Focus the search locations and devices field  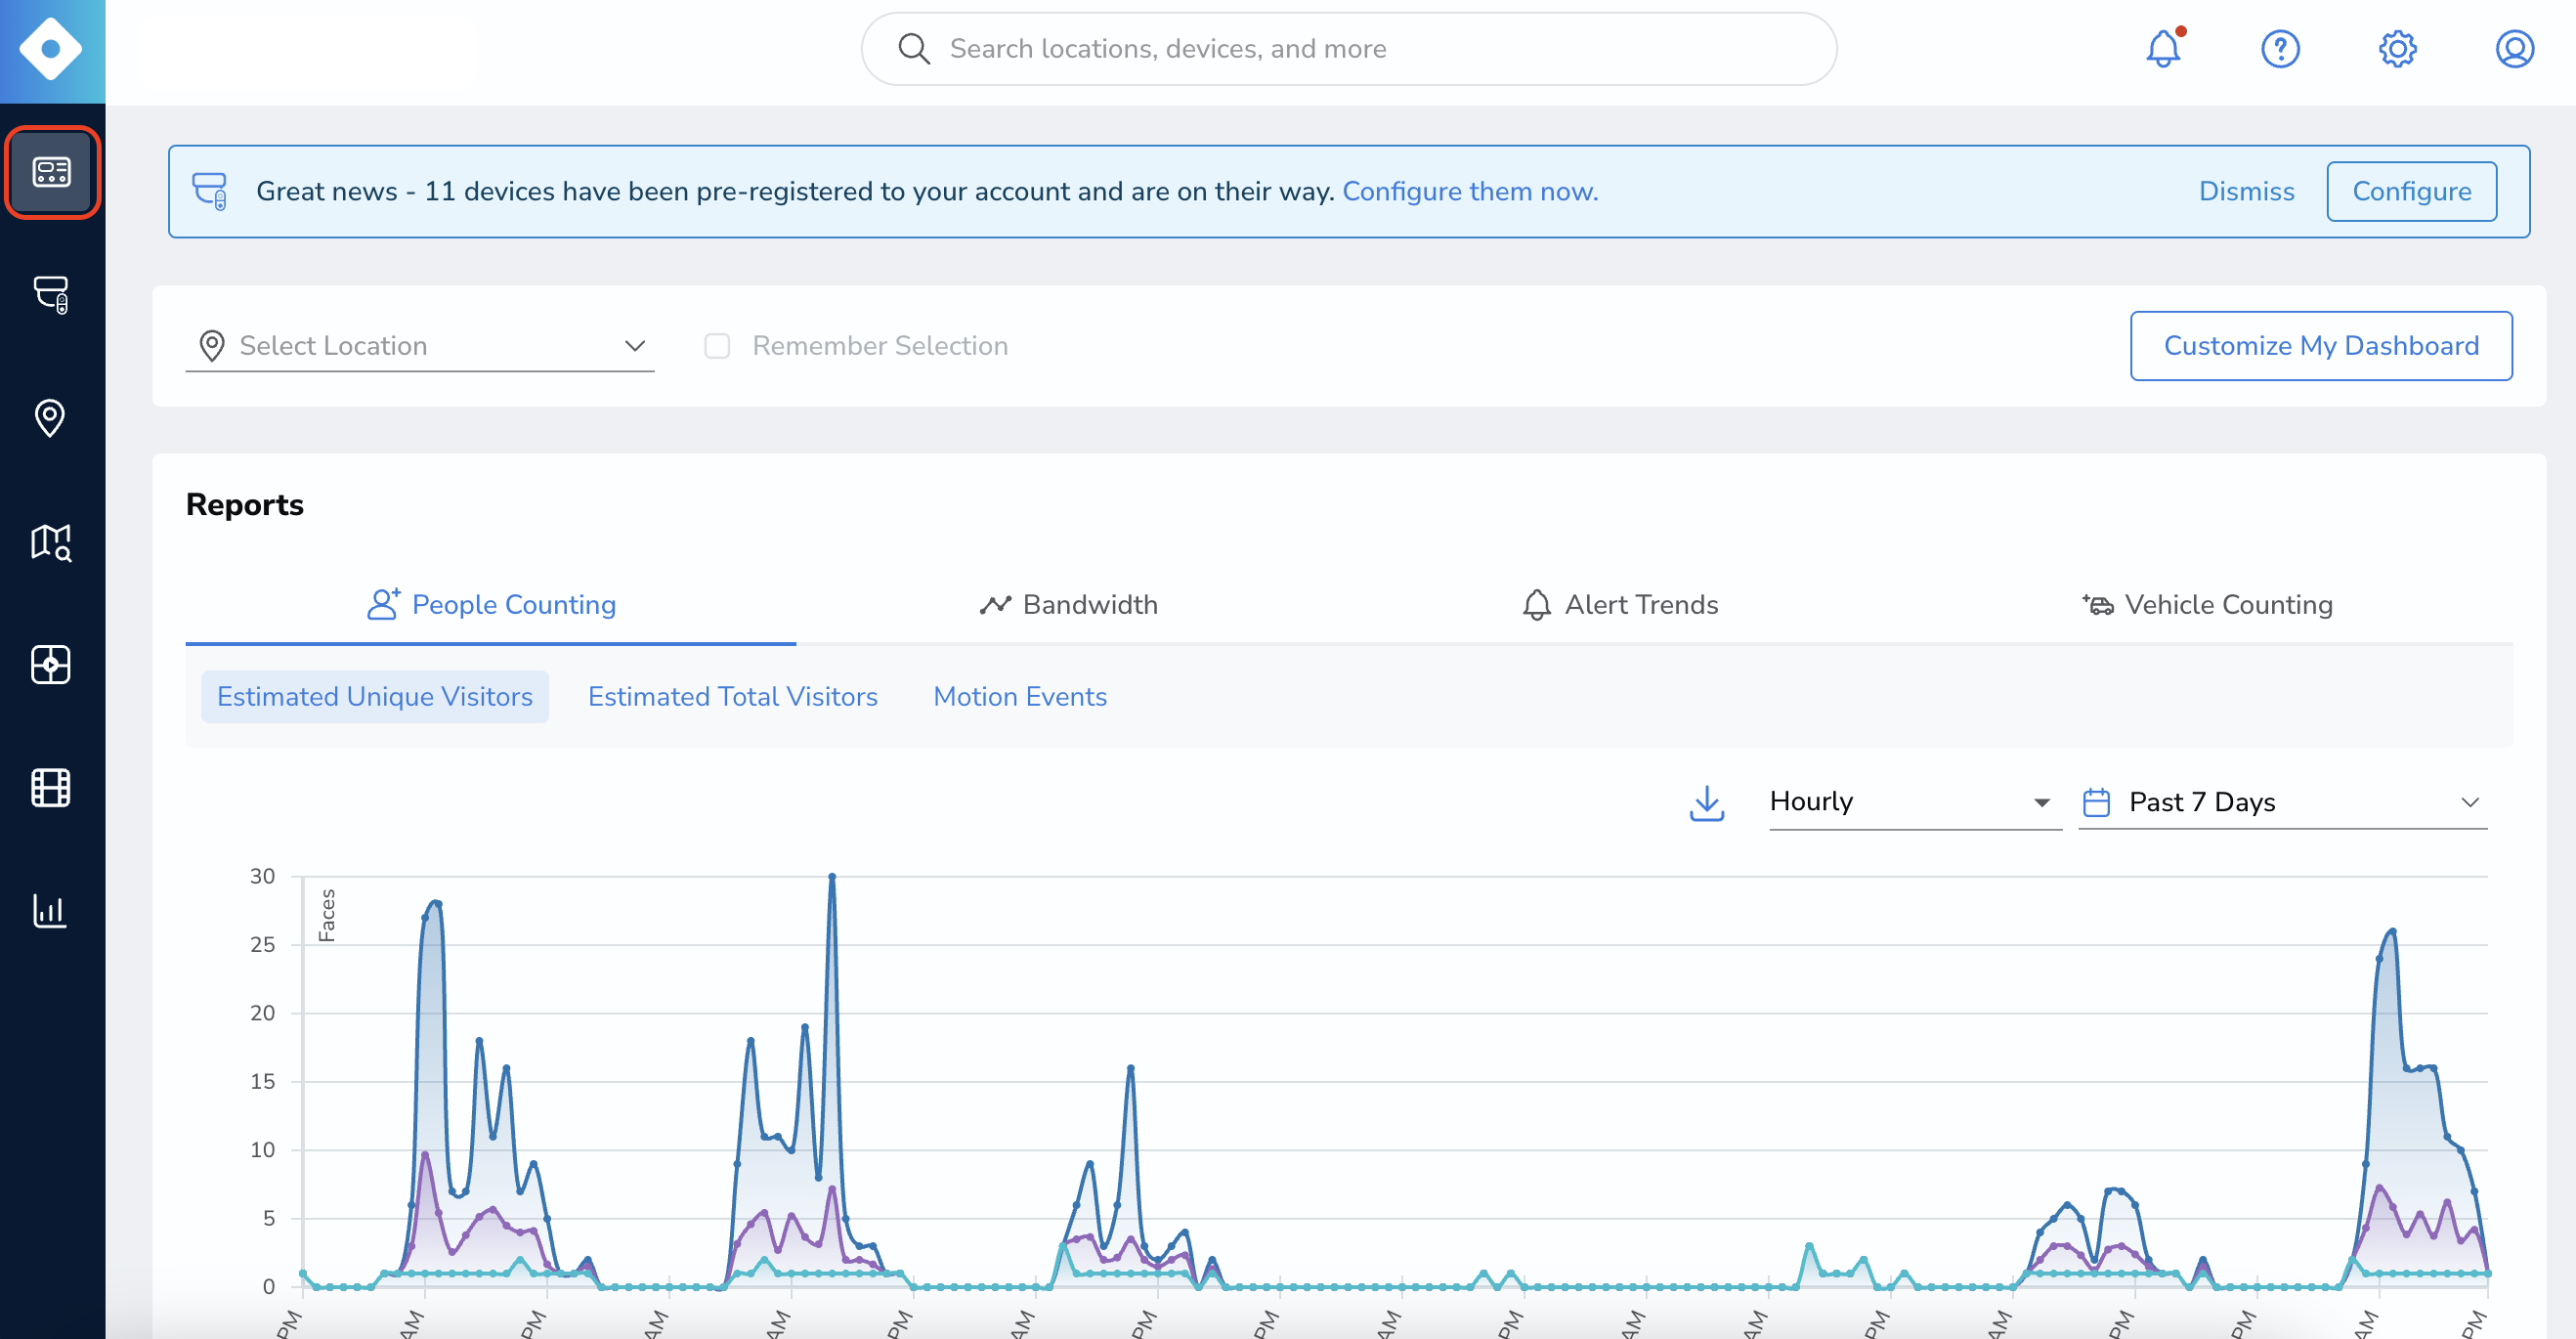(1348, 49)
